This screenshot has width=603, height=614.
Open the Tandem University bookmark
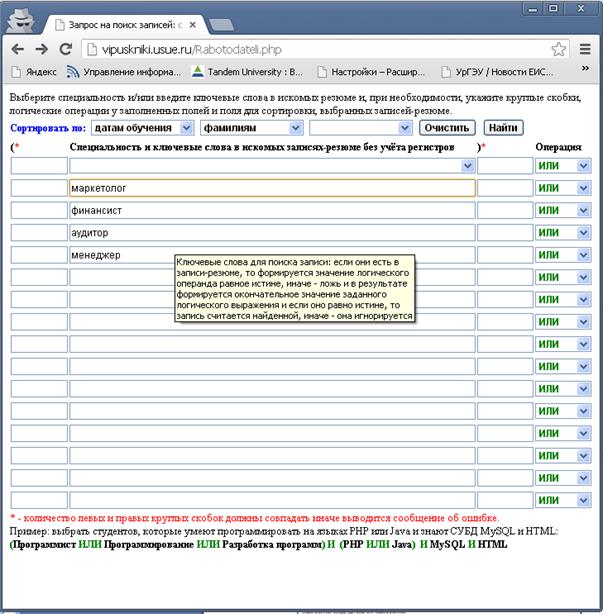pos(247,72)
